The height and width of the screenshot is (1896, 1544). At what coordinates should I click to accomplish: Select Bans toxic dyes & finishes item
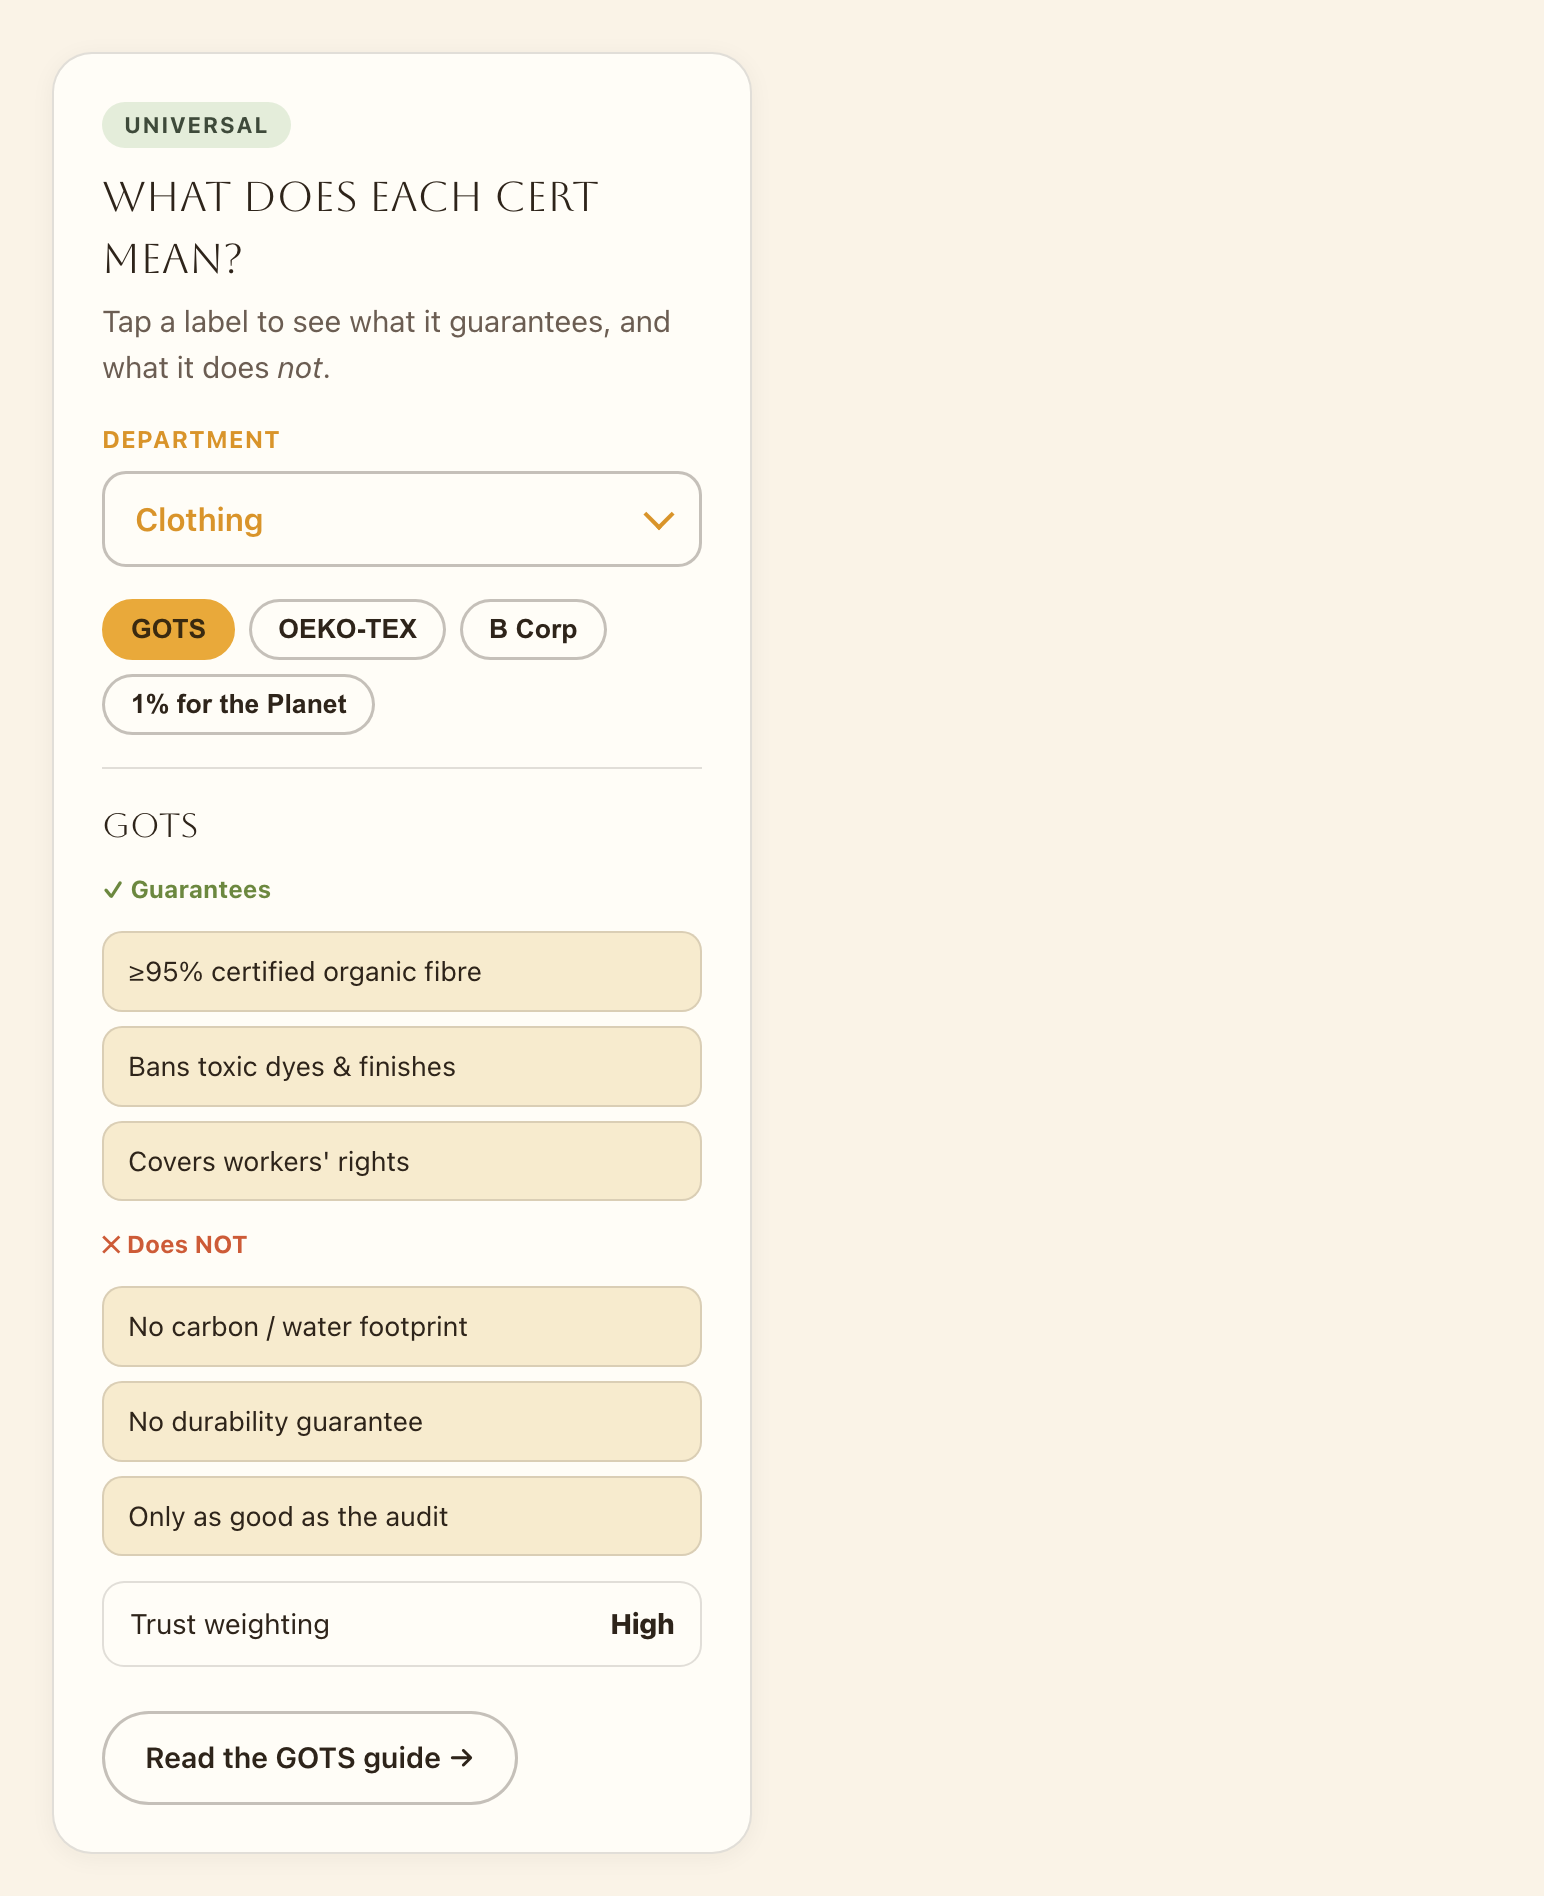click(402, 1067)
